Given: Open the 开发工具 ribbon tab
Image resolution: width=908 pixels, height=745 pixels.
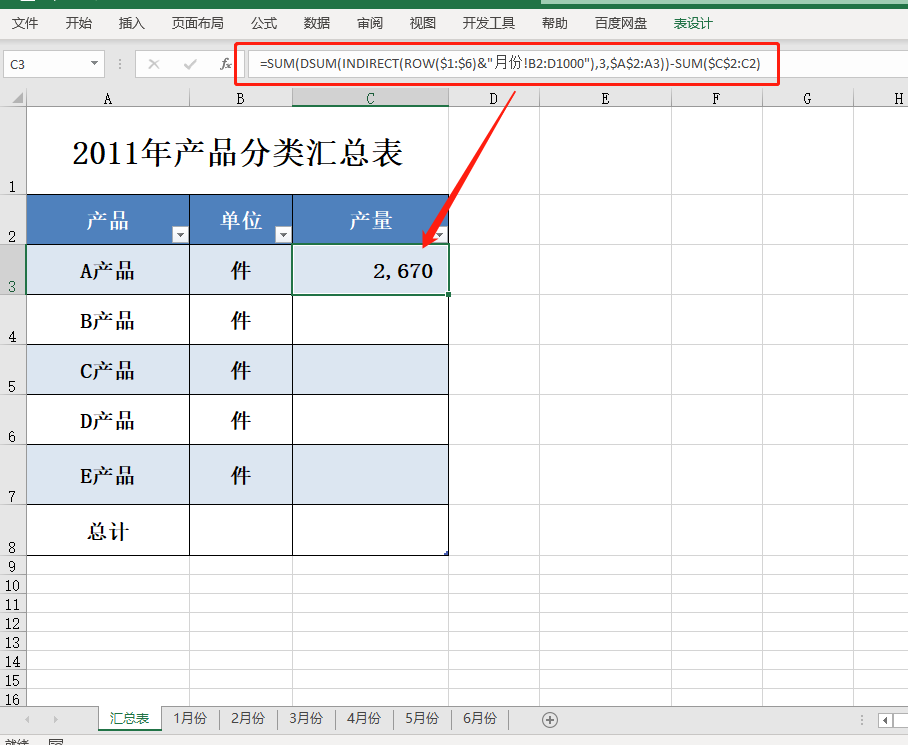Looking at the screenshot, I should [489, 23].
